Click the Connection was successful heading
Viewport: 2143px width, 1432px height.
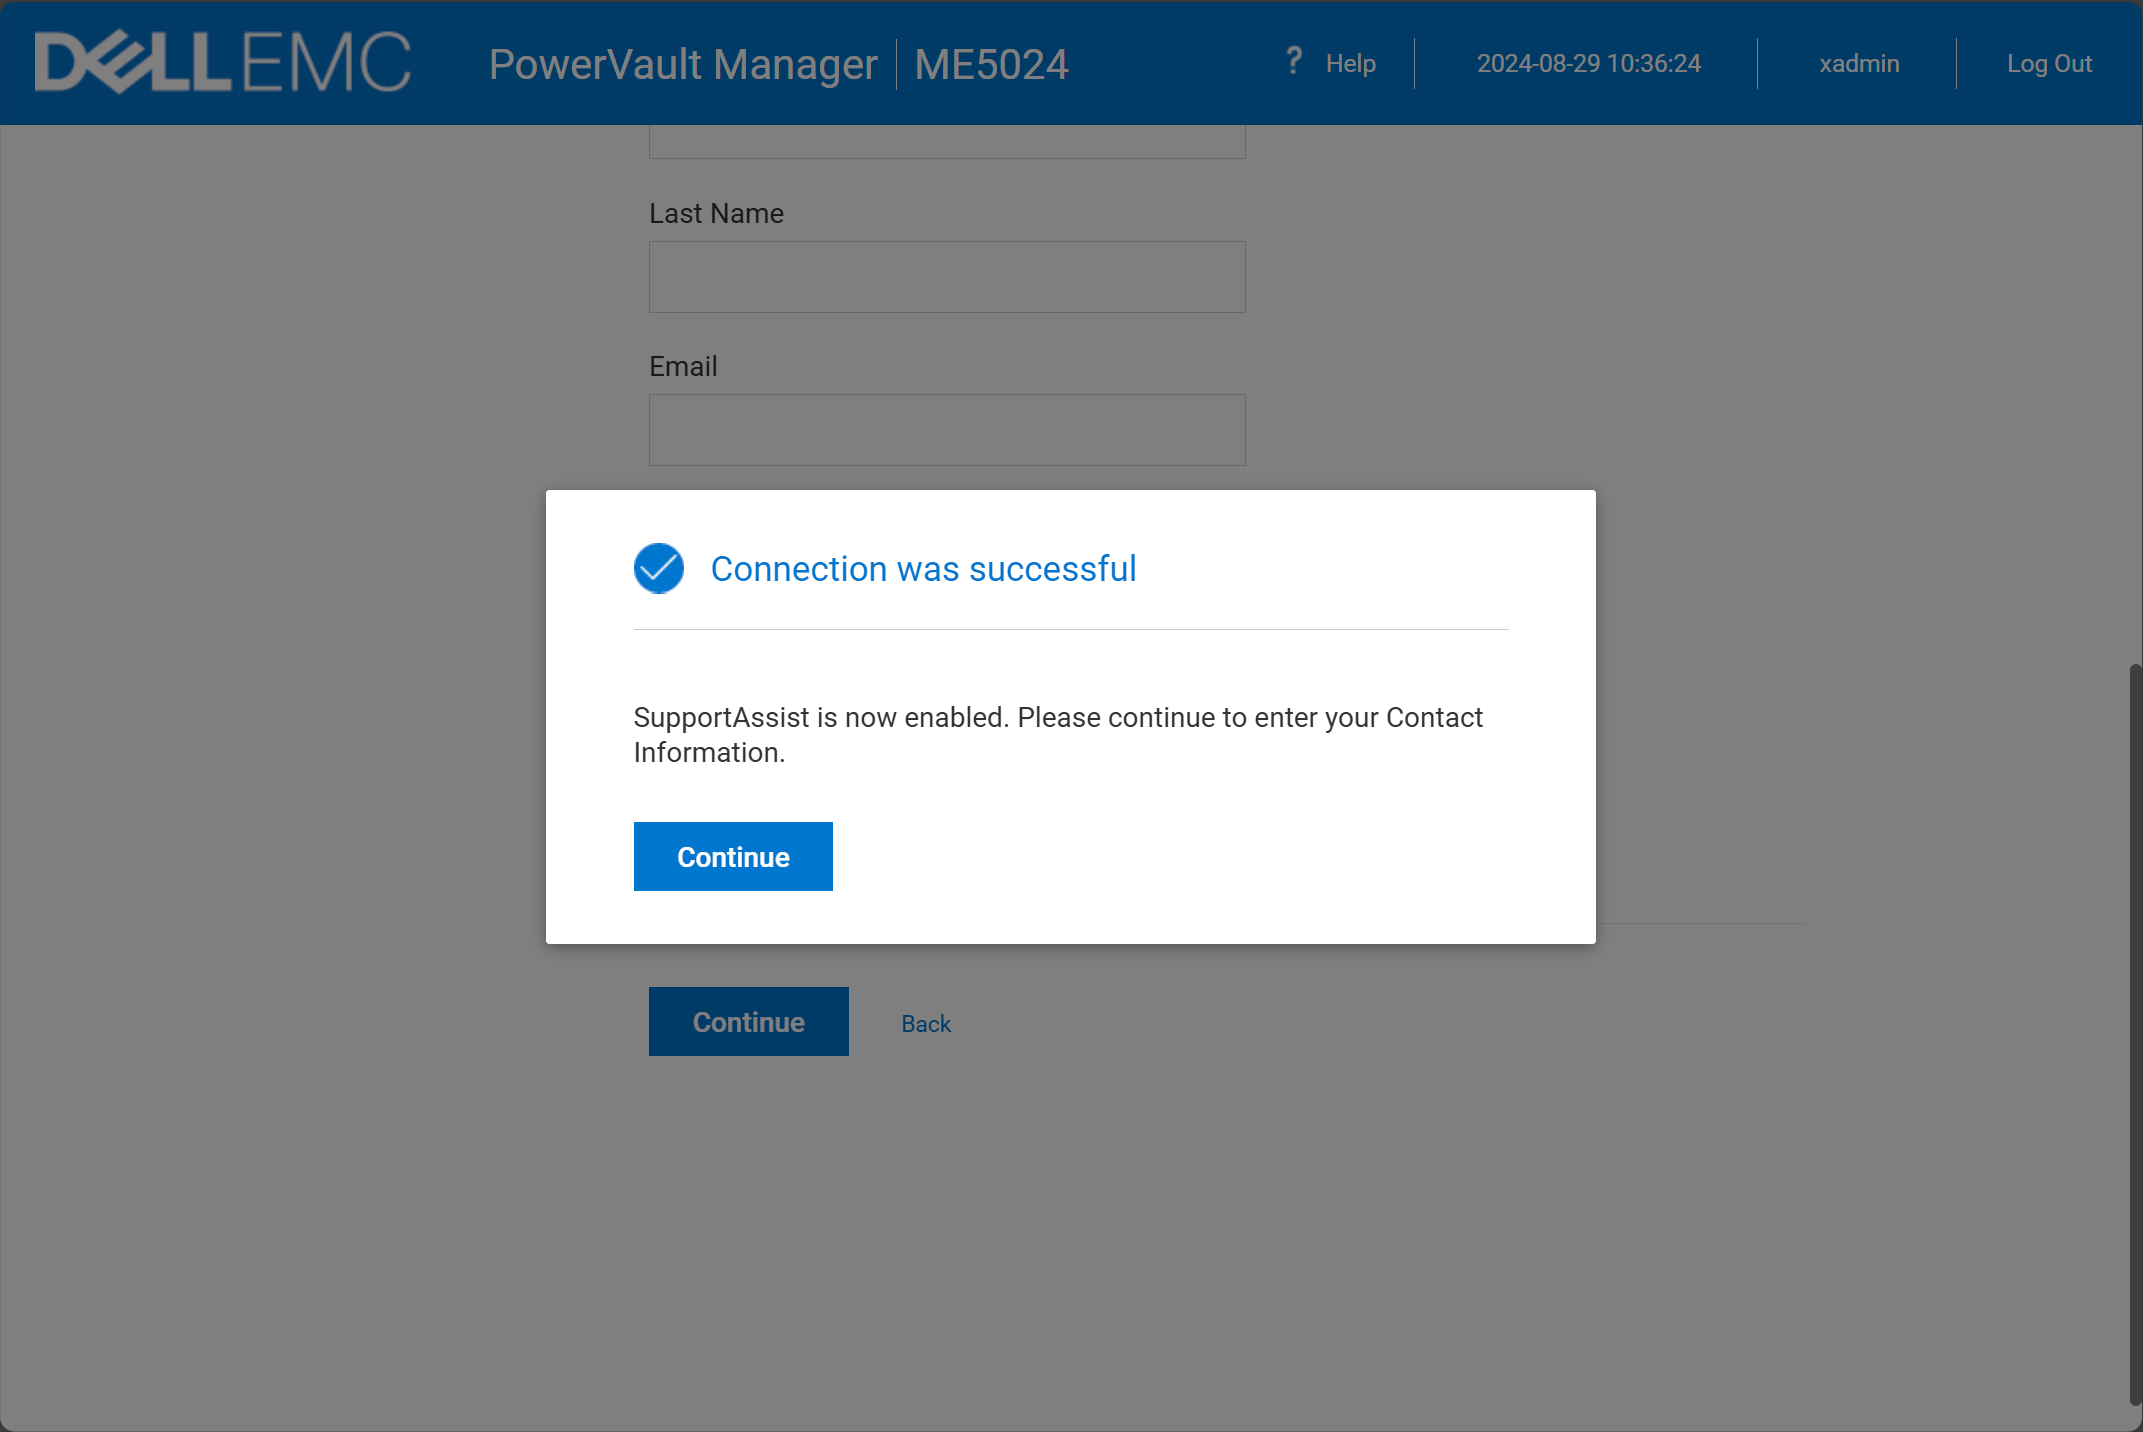click(x=923, y=569)
